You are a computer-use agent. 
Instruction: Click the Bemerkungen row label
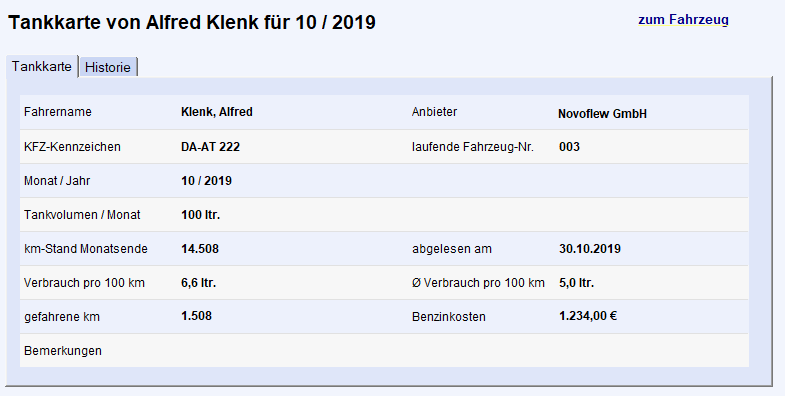pyautogui.click(x=63, y=351)
